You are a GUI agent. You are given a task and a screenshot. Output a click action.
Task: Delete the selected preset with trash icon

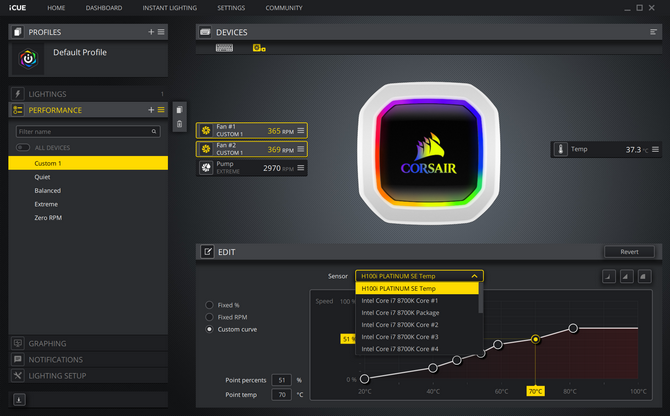(x=179, y=124)
